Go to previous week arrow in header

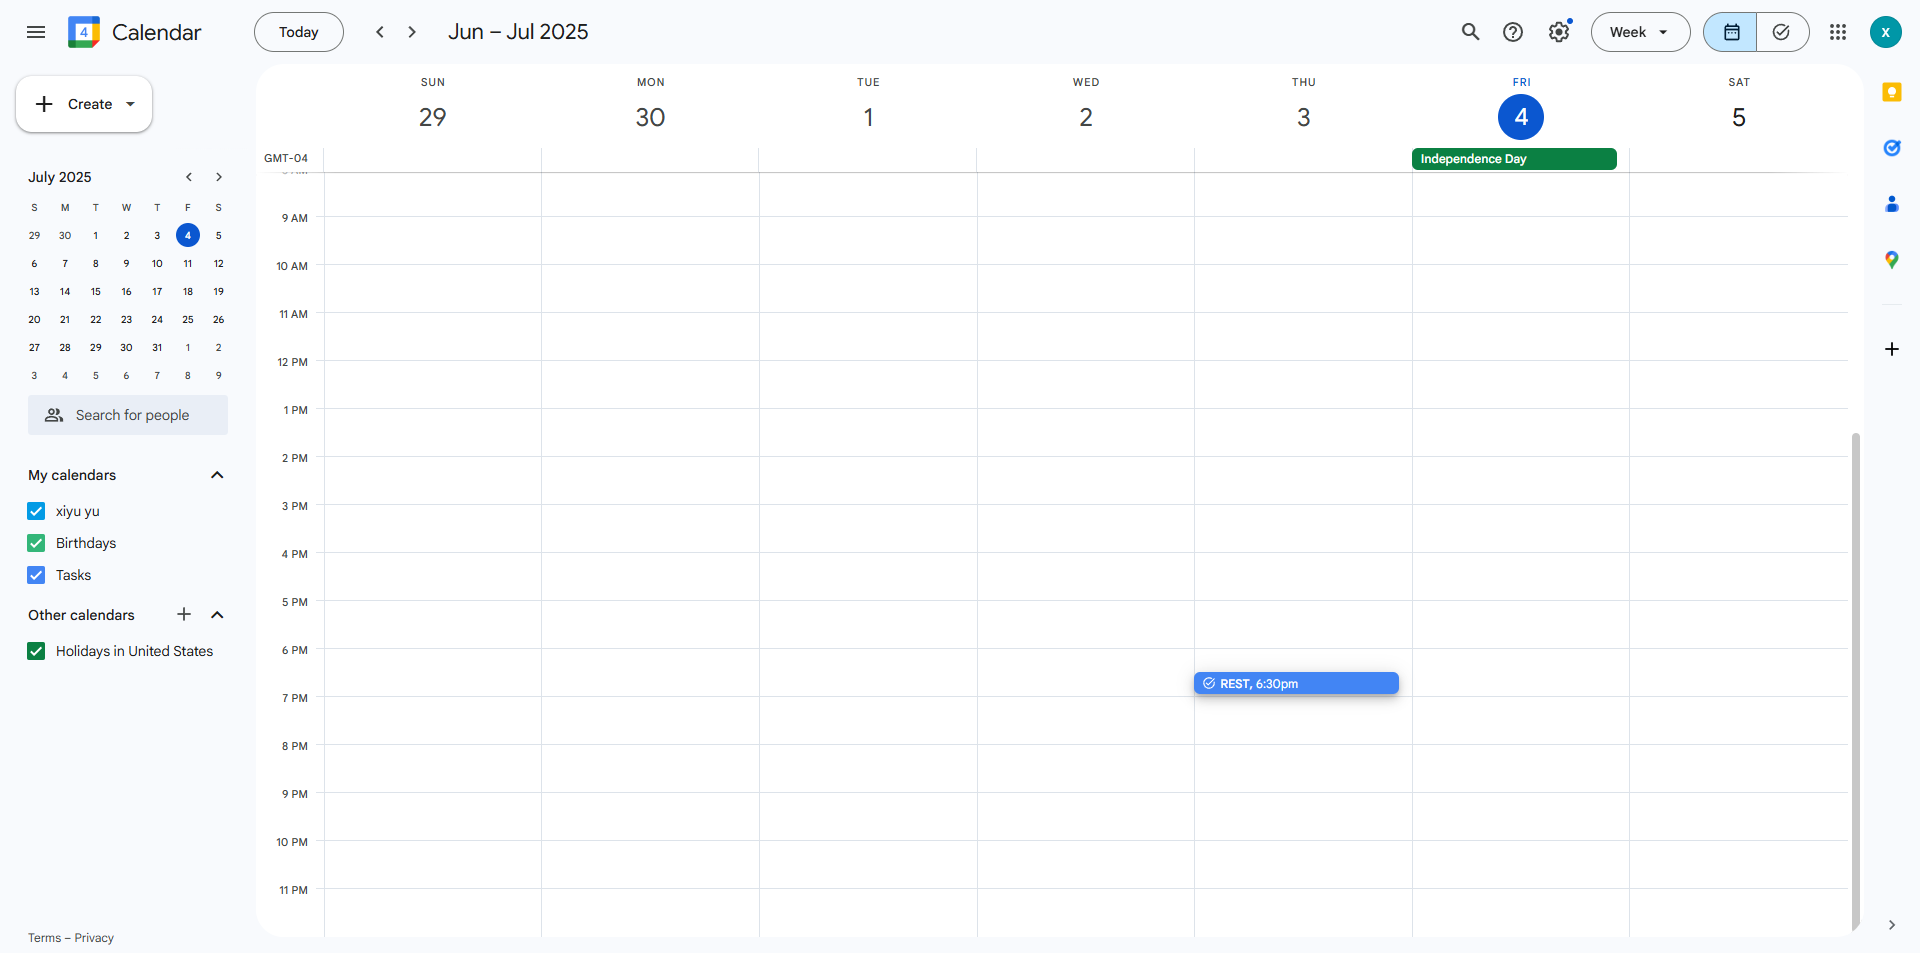pyautogui.click(x=380, y=32)
